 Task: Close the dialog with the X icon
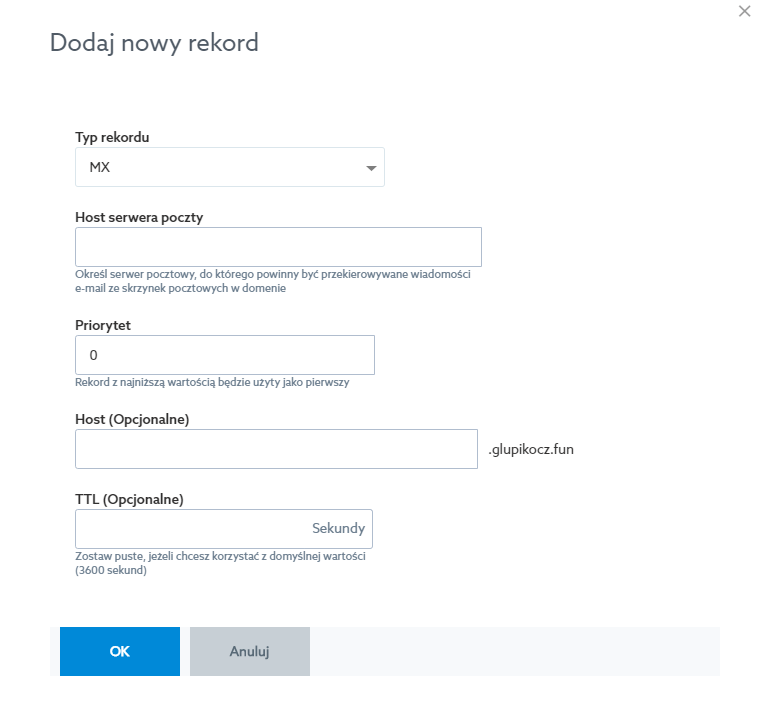coord(744,12)
